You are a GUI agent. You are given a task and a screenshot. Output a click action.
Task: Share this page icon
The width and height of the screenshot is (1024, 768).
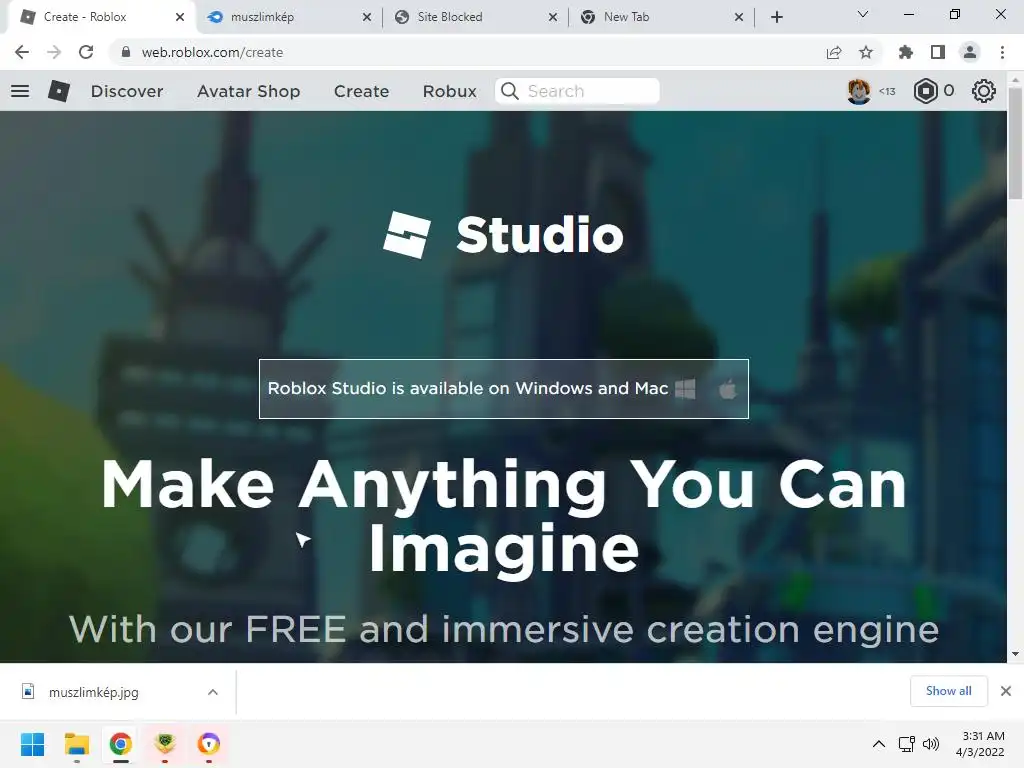[x=834, y=52]
